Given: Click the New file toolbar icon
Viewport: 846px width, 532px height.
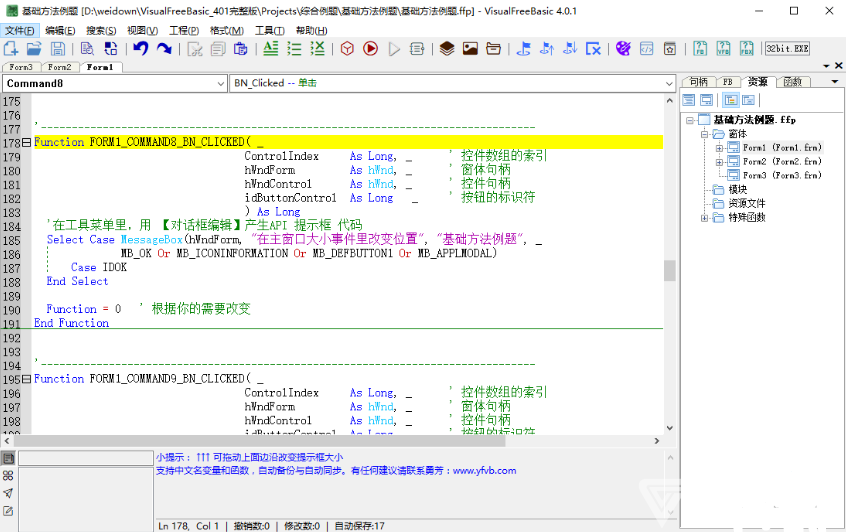Looking at the screenshot, I should [x=12, y=48].
